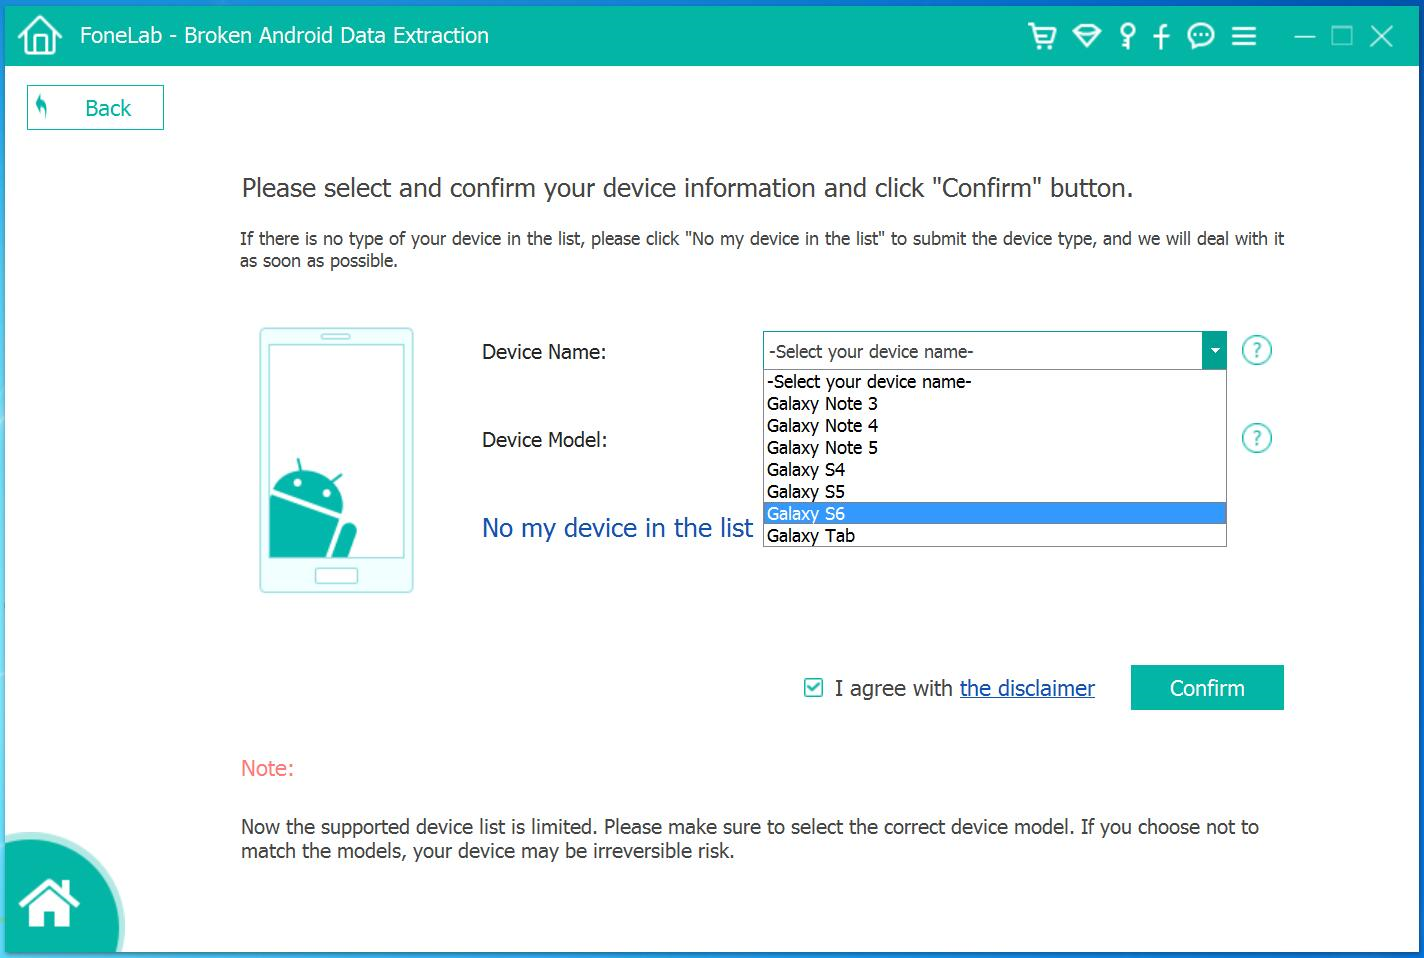Click the large home button in corner
This screenshot has width=1424, height=958.
(49, 902)
